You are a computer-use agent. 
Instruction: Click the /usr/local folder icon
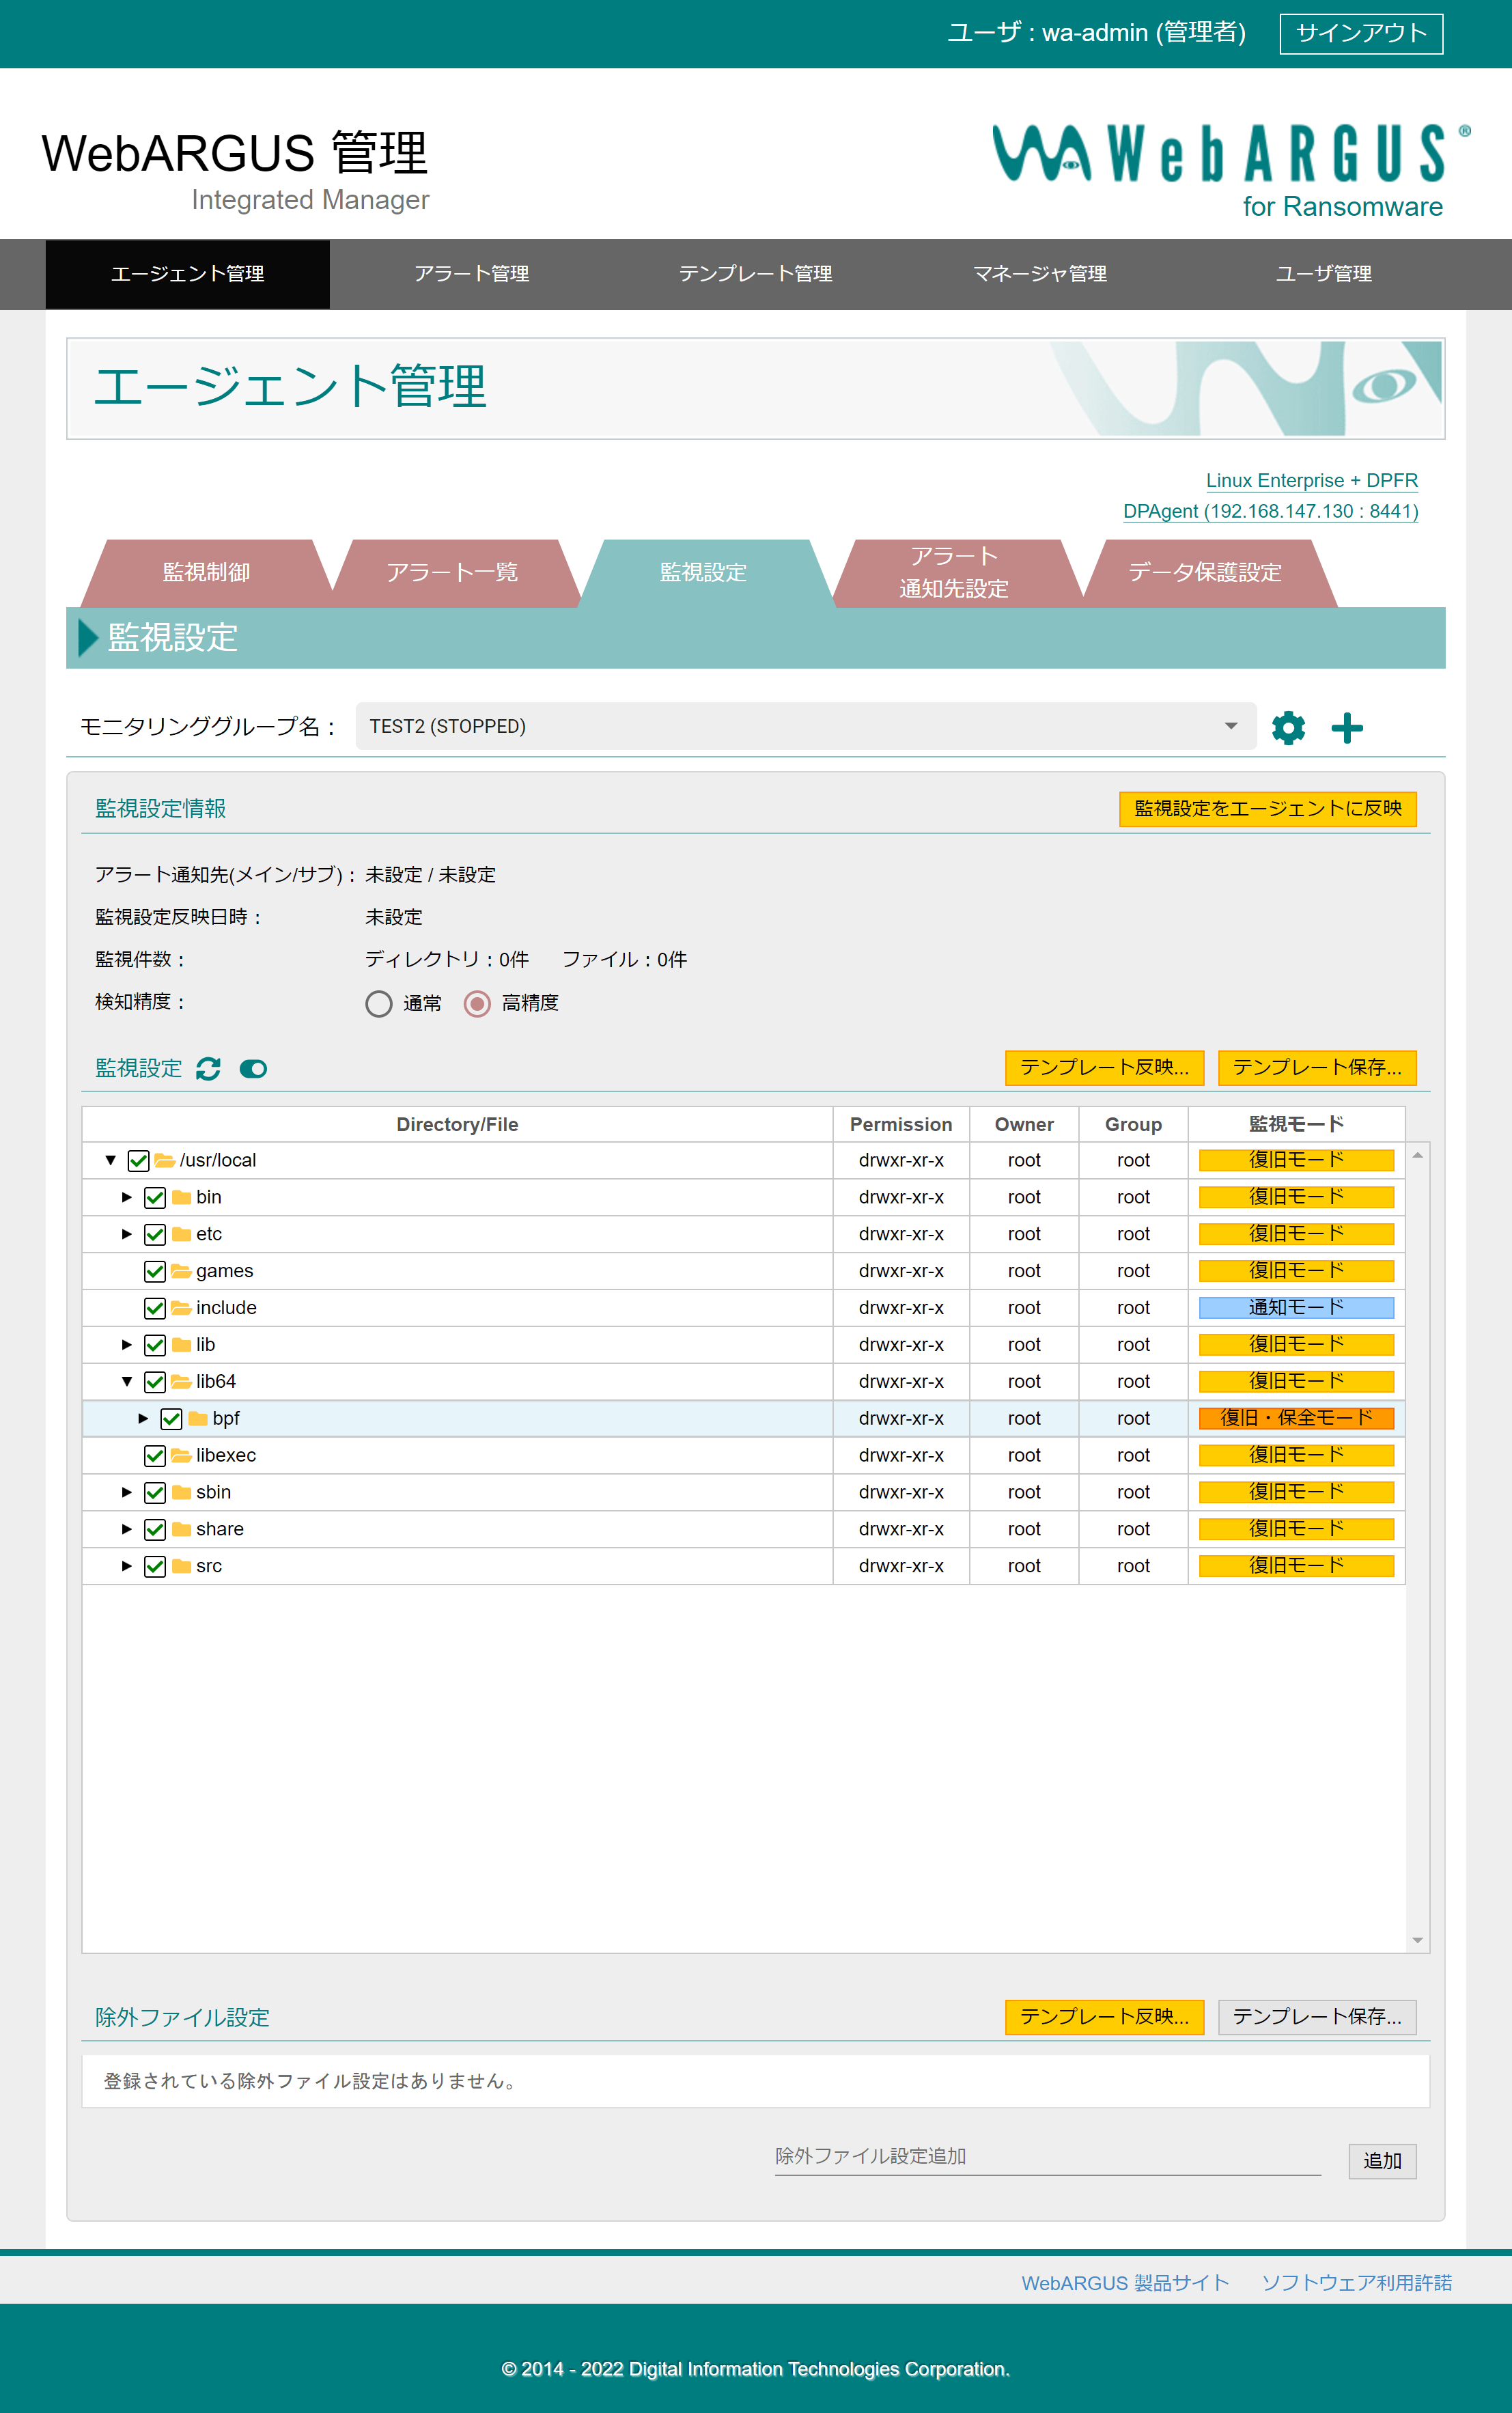point(165,1160)
